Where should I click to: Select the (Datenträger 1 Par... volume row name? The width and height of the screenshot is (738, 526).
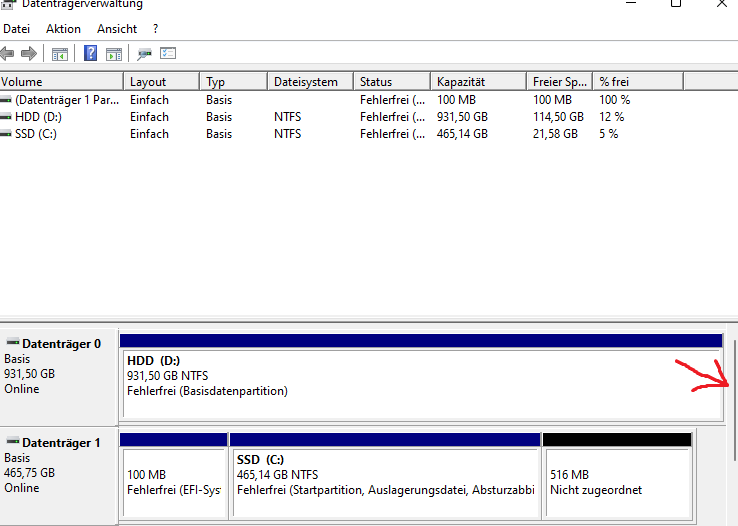pyautogui.click(x=67, y=100)
